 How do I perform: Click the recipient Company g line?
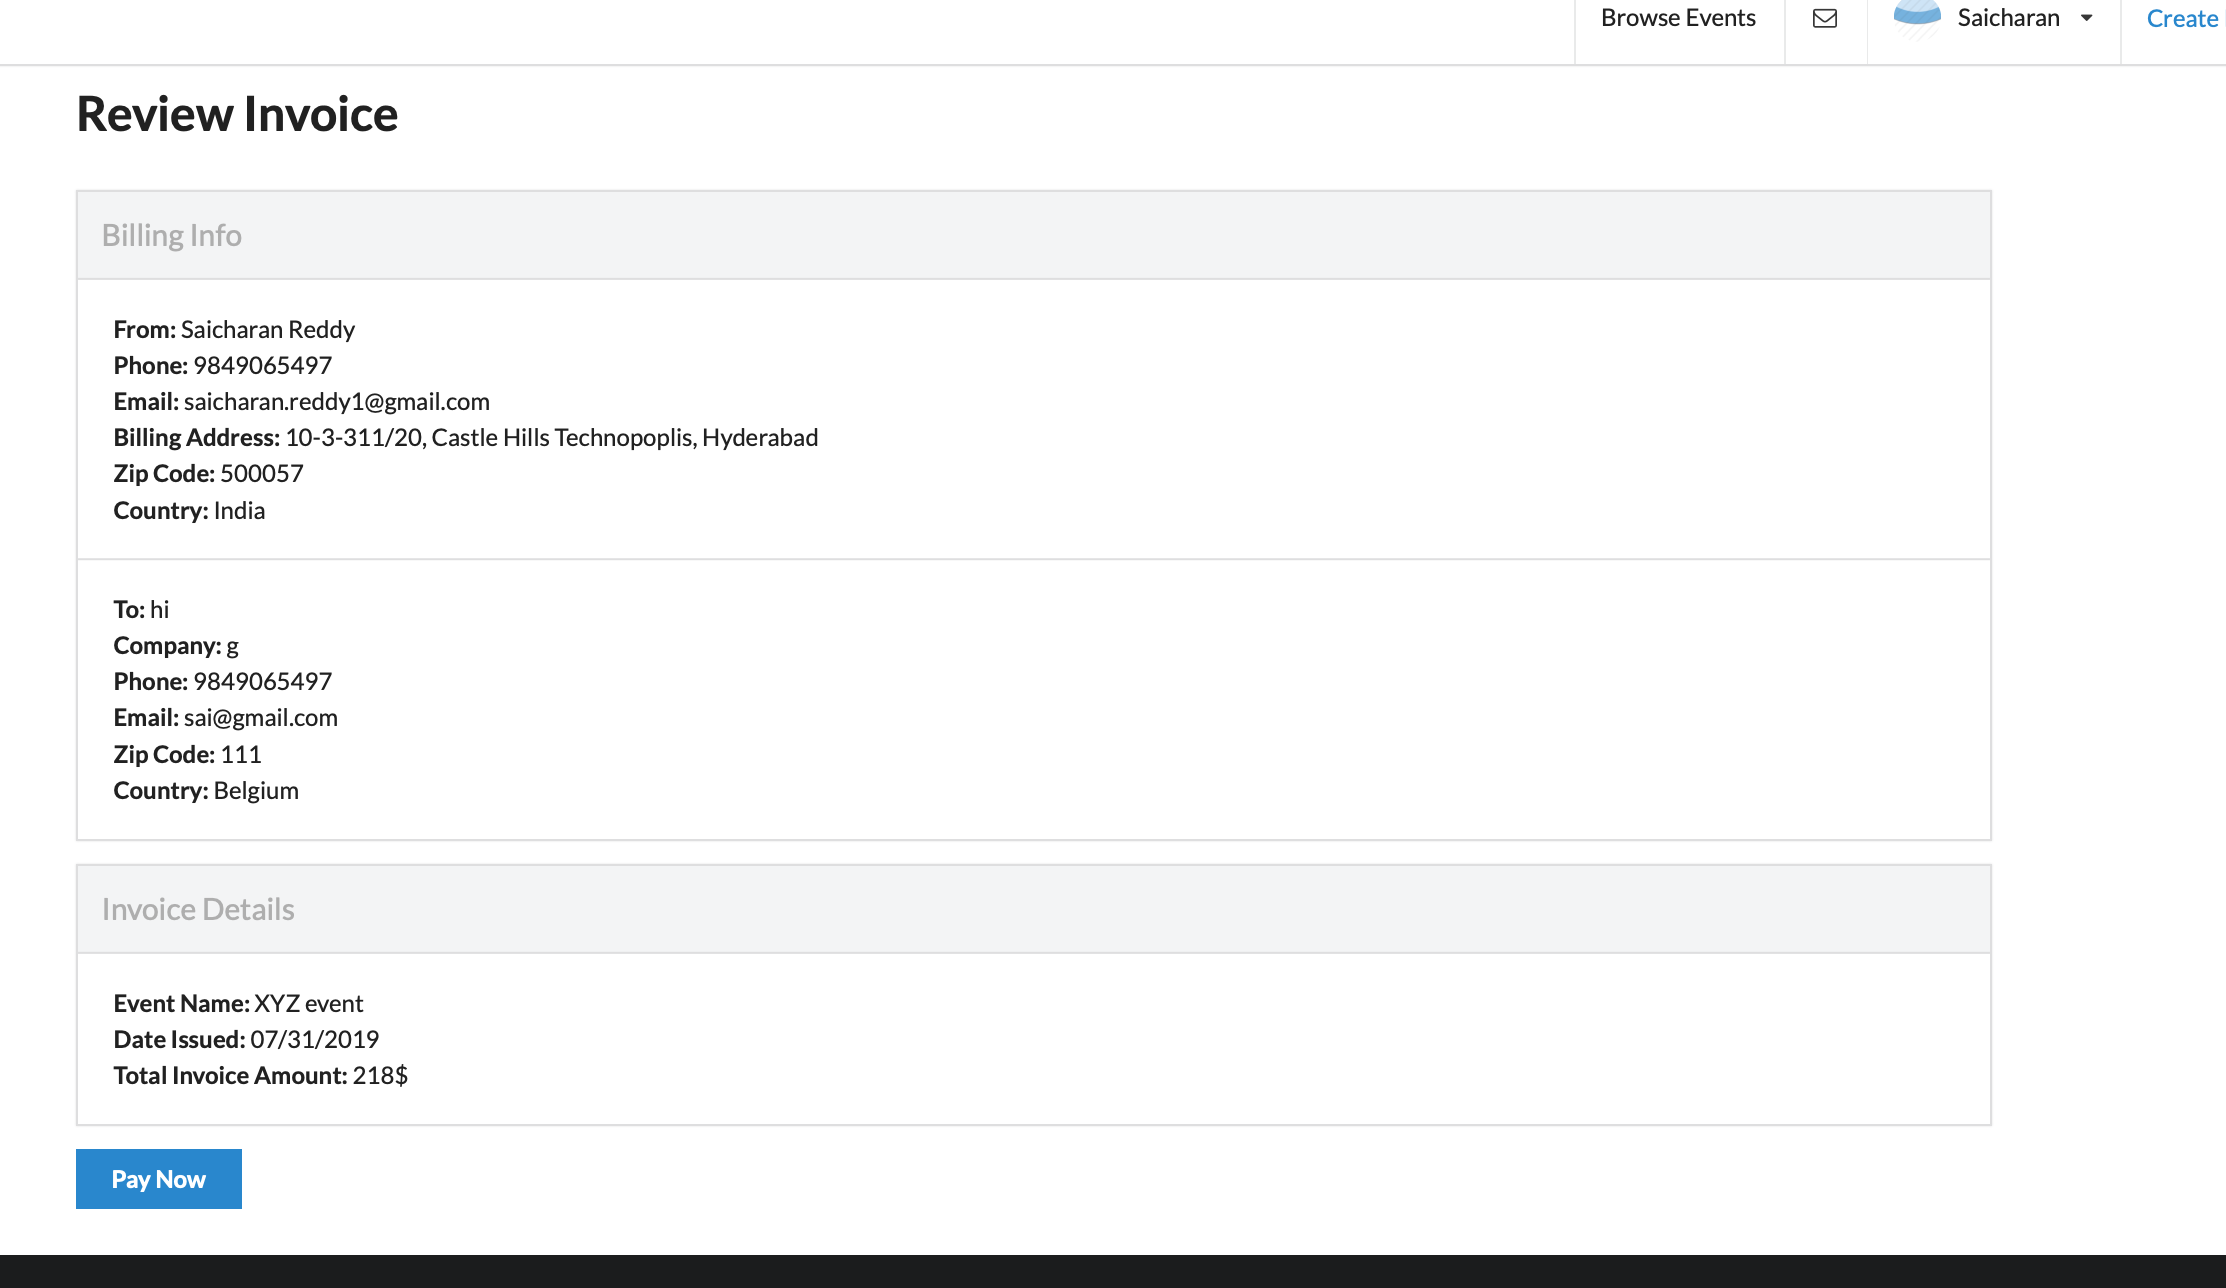tap(176, 646)
